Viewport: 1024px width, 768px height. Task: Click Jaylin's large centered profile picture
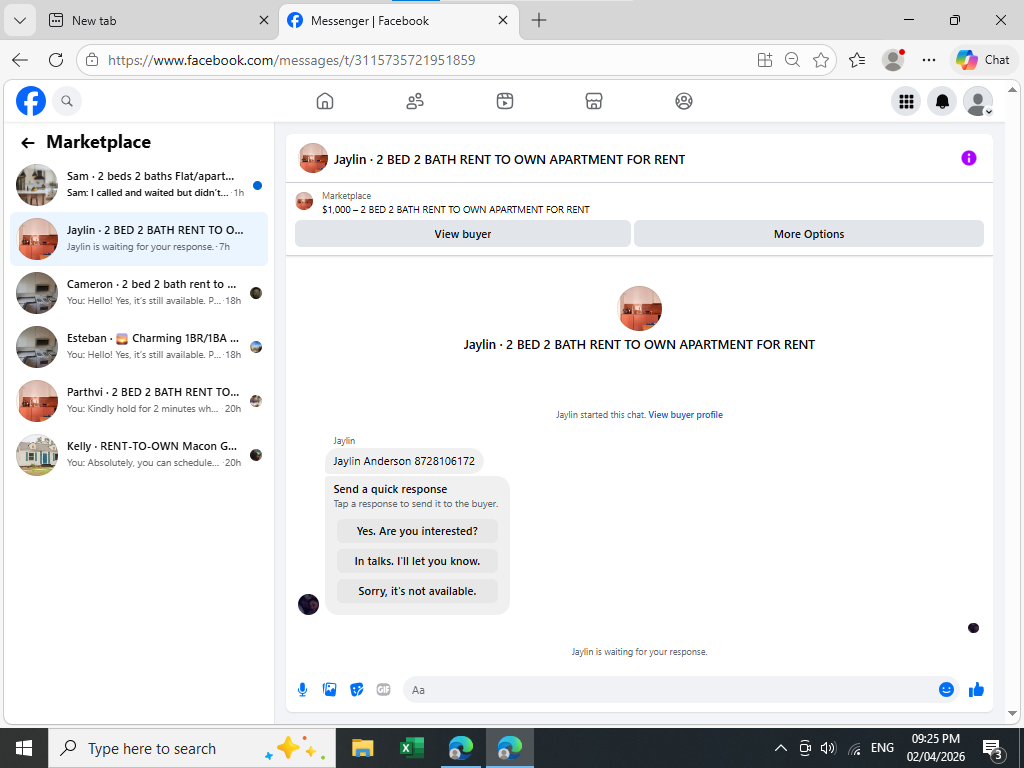point(639,308)
